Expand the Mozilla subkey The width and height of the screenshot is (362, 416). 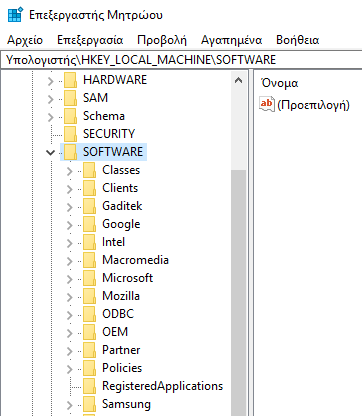click(69, 297)
